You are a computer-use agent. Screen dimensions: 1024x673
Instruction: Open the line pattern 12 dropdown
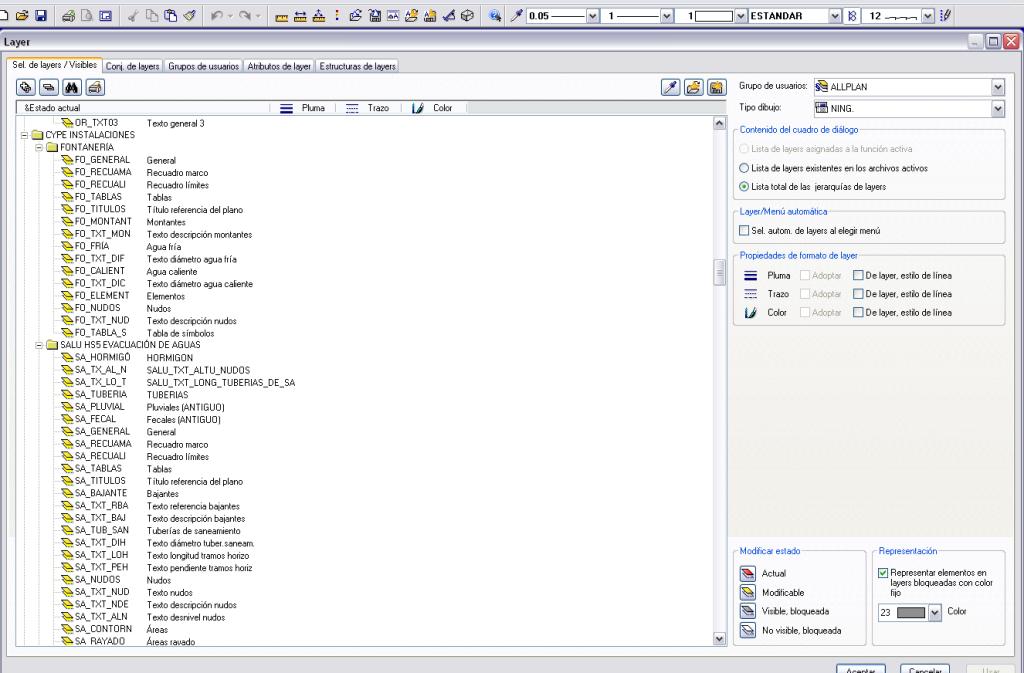click(928, 16)
